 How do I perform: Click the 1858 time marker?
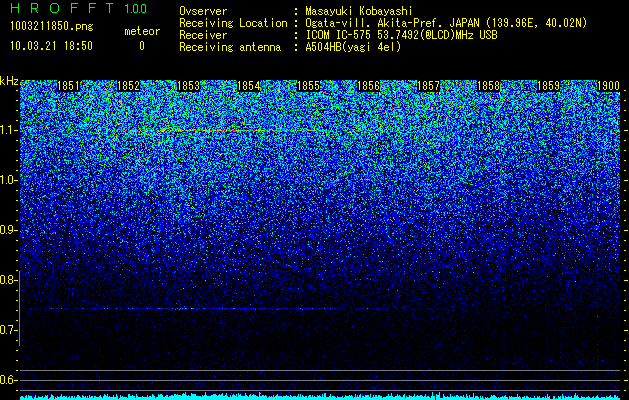coord(489,86)
